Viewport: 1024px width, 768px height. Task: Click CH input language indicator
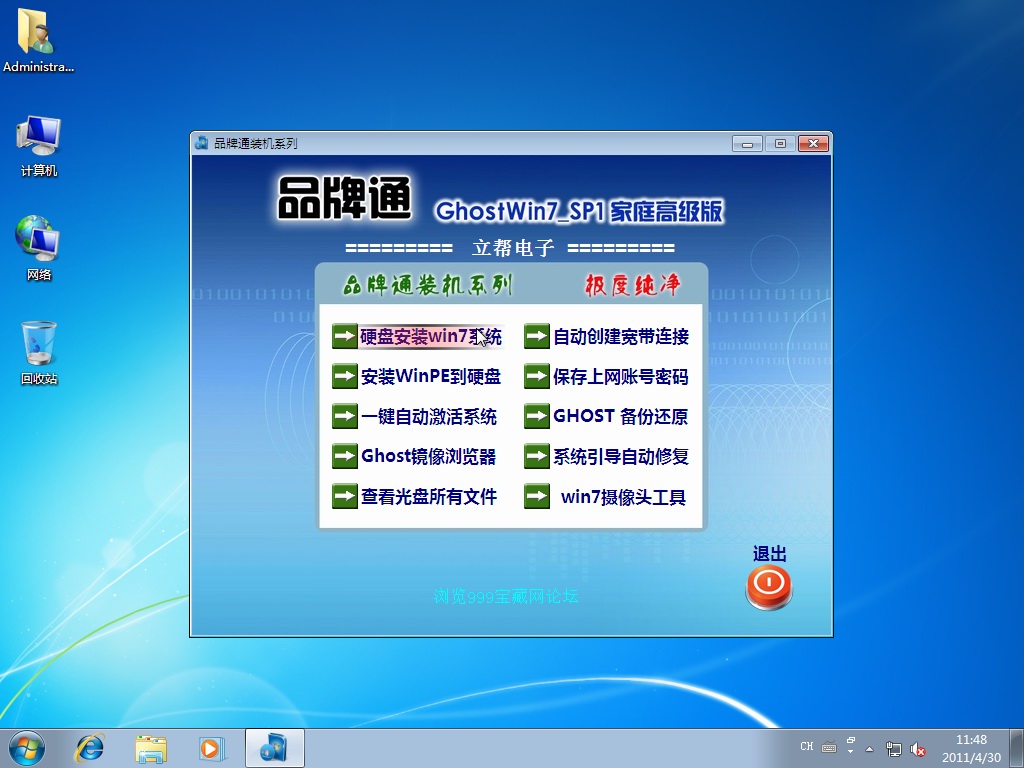point(807,746)
